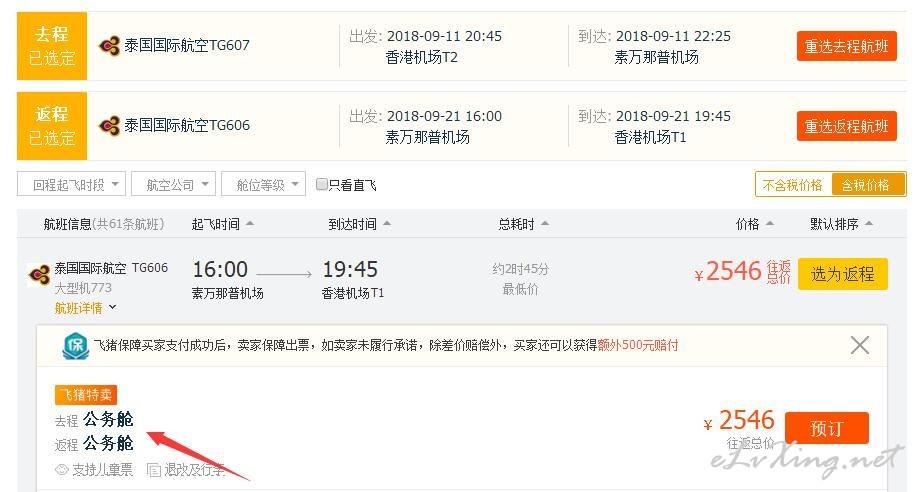Click Thai Airways logo beside TG607
Screen dimensions: 915x492
[109, 46]
